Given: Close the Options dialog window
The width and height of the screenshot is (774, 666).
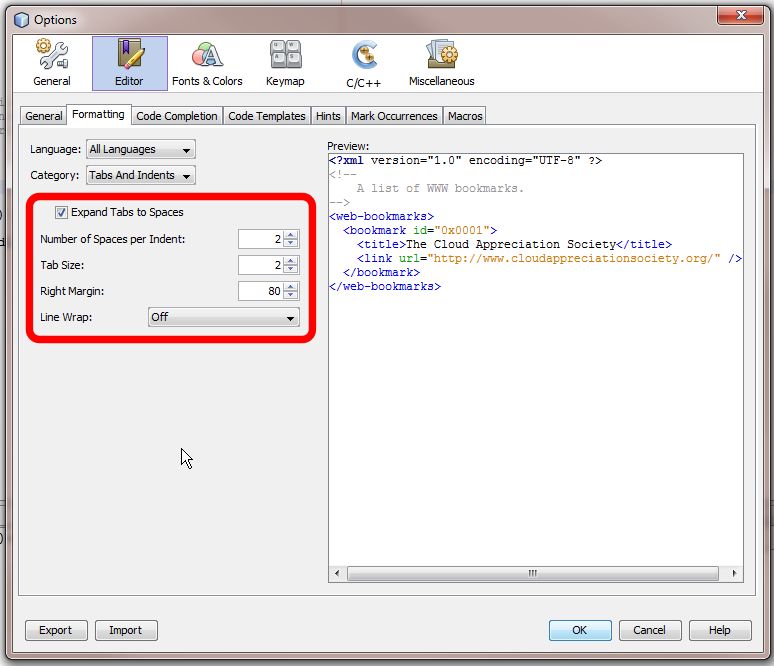Looking at the screenshot, I should pyautogui.click(x=740, y=15).
